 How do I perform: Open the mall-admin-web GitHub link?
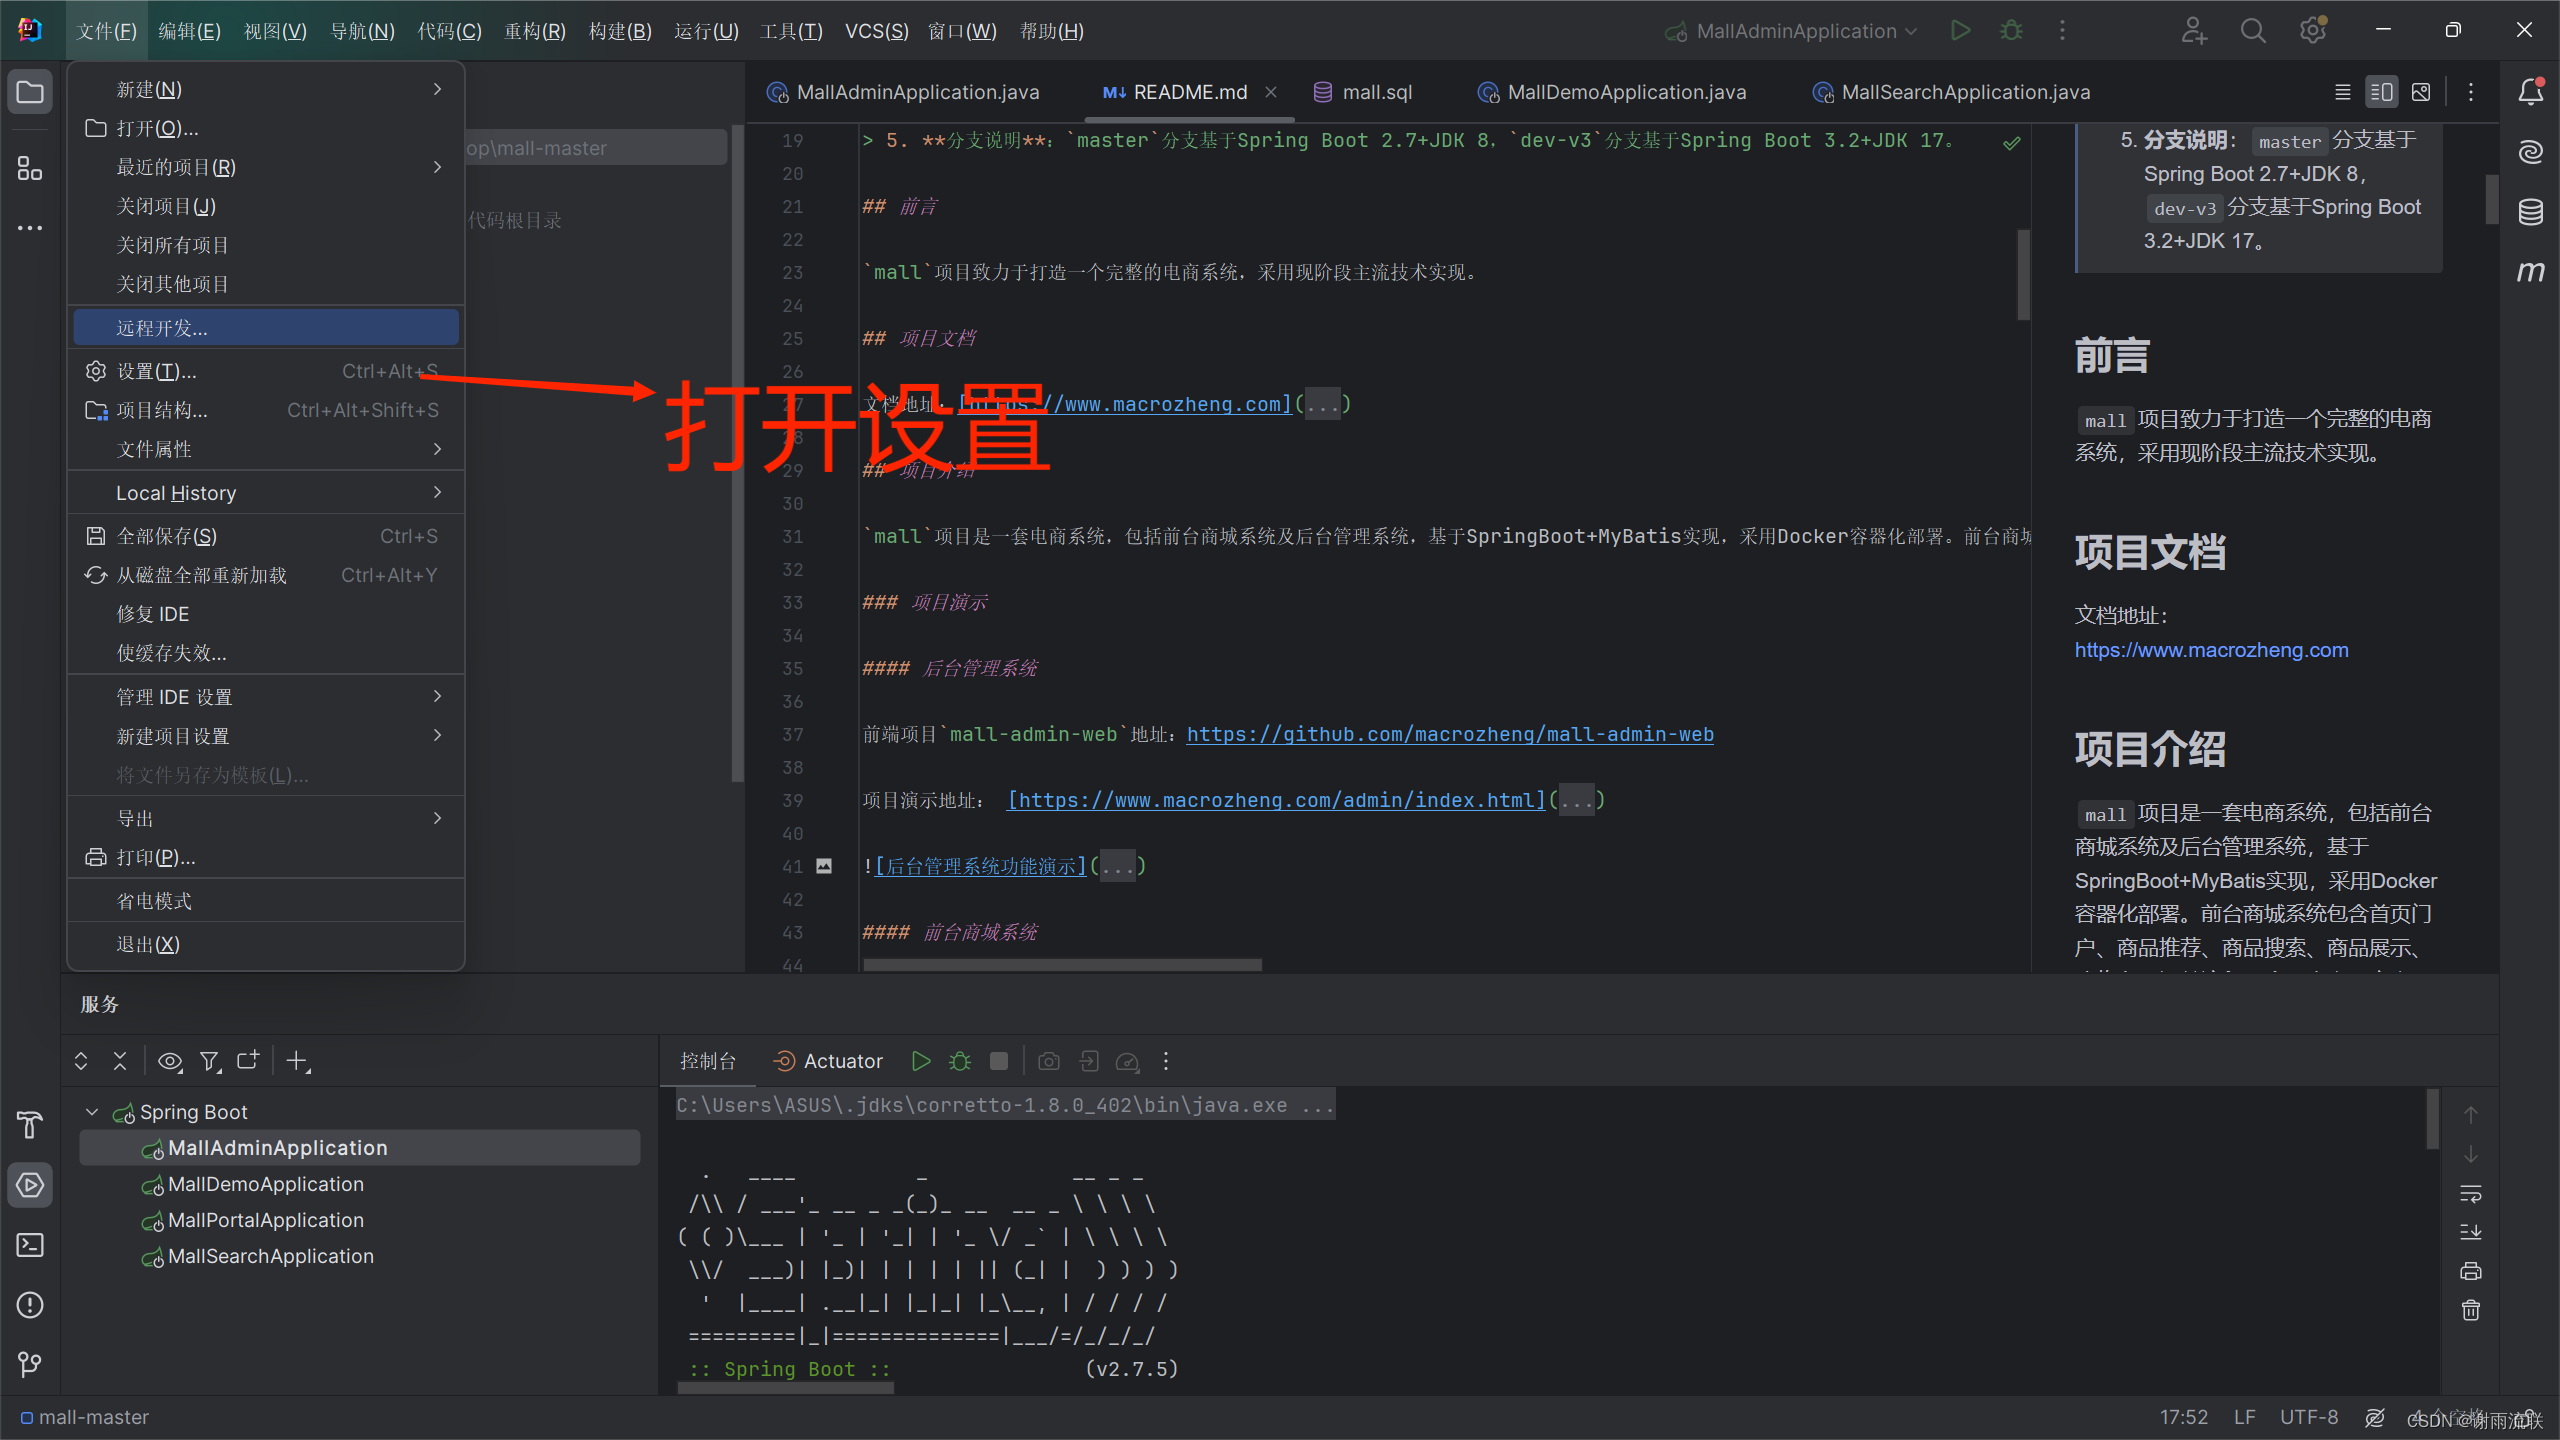(1449, 734)
